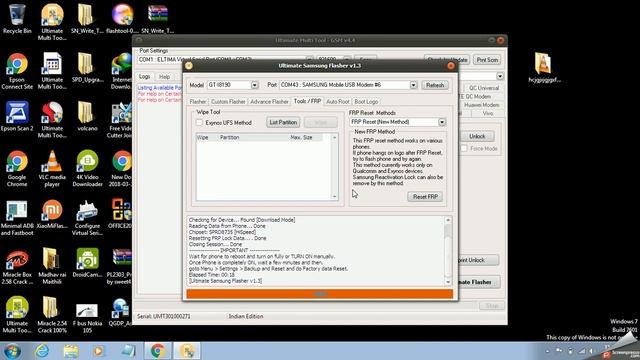Open Chrome from taskbar
Image resolution: width=640 pixels, height=360 pixels.
158,351
